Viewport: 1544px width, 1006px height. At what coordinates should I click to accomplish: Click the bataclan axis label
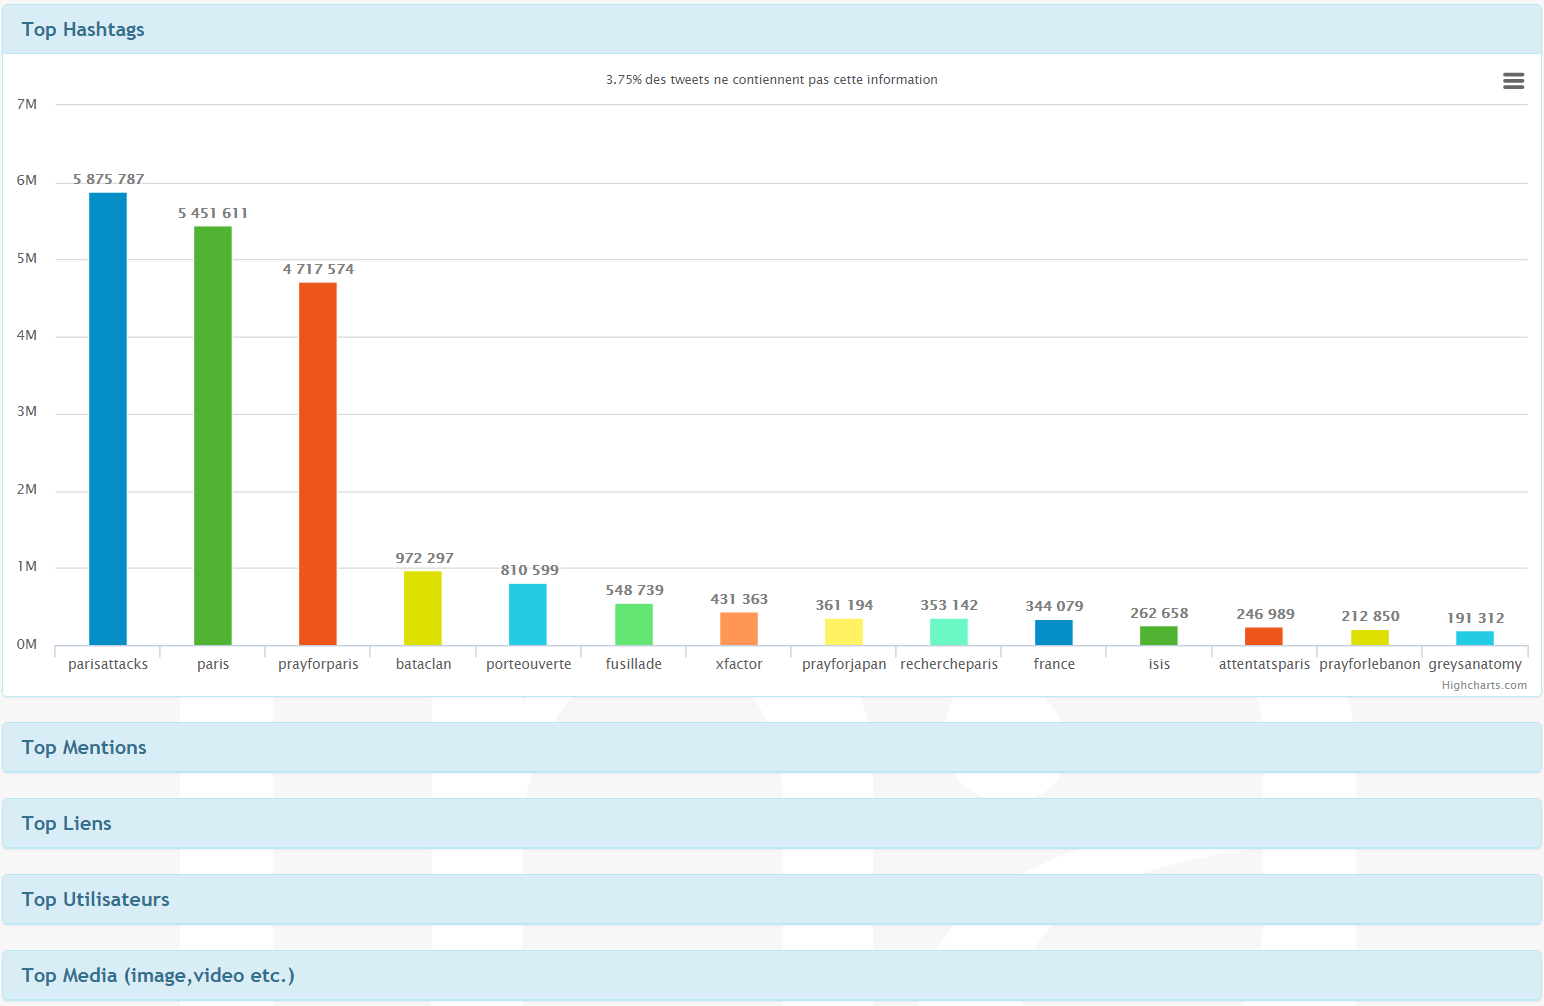pyautogui.click(x=423, y=664)
